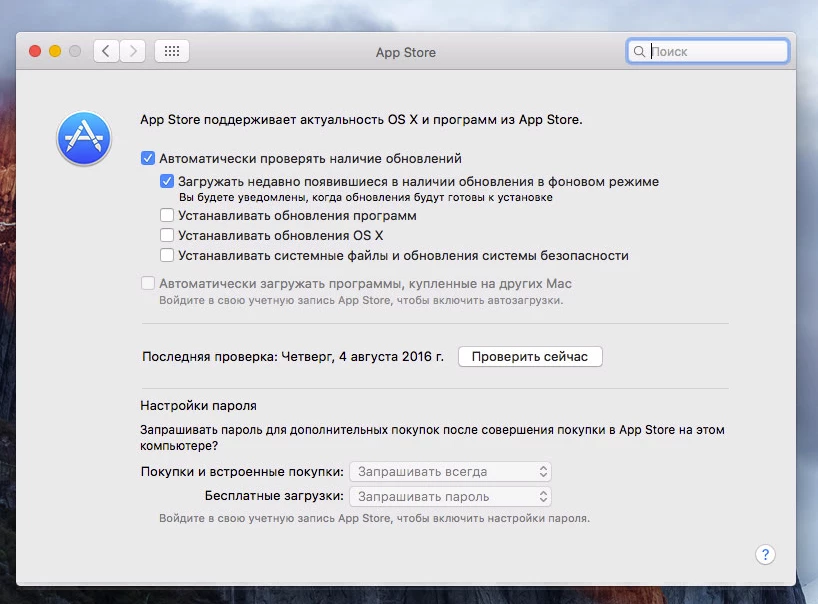
Task: Open Бесплатные загрузки dropdown
Action: 450,497
